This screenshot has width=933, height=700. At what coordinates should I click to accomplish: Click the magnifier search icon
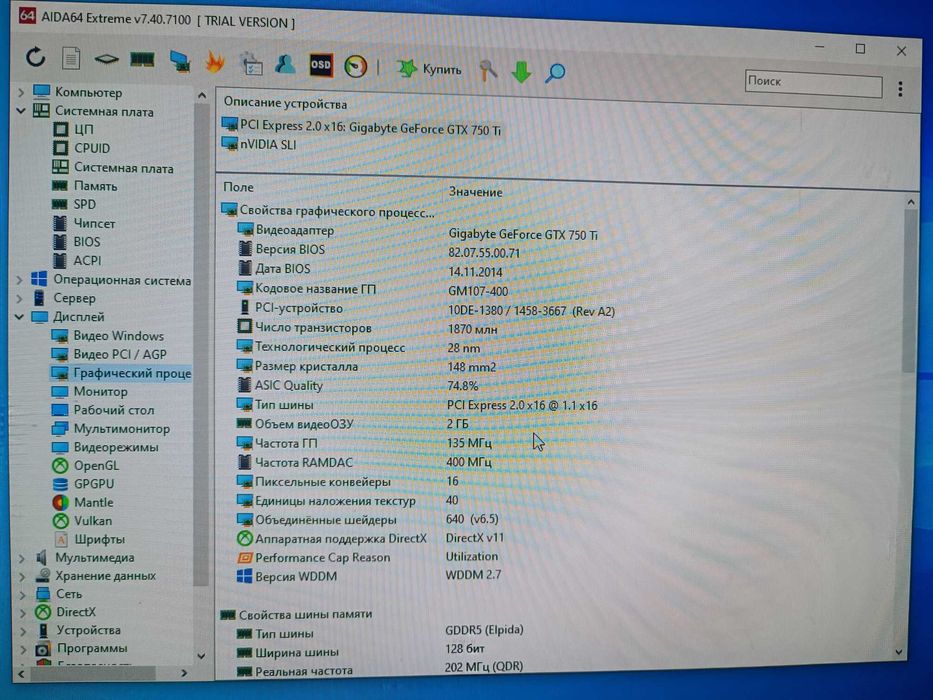click(x=556, y=73)
